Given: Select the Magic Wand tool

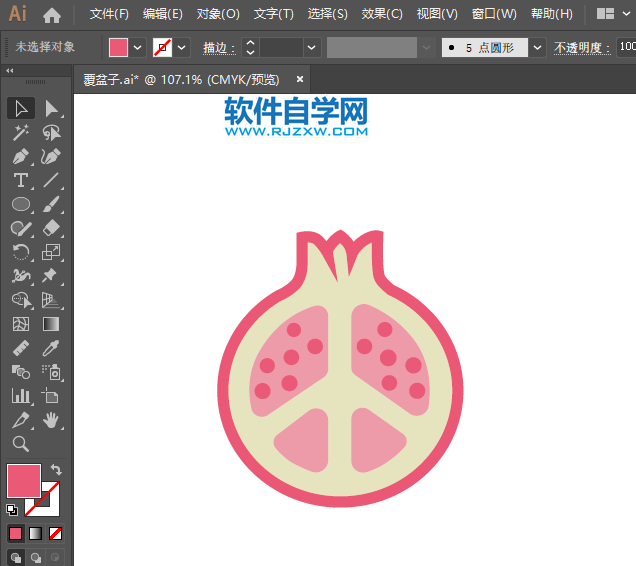Looking at the screenshot, I should pyautogui.click(x=20, y=133).
